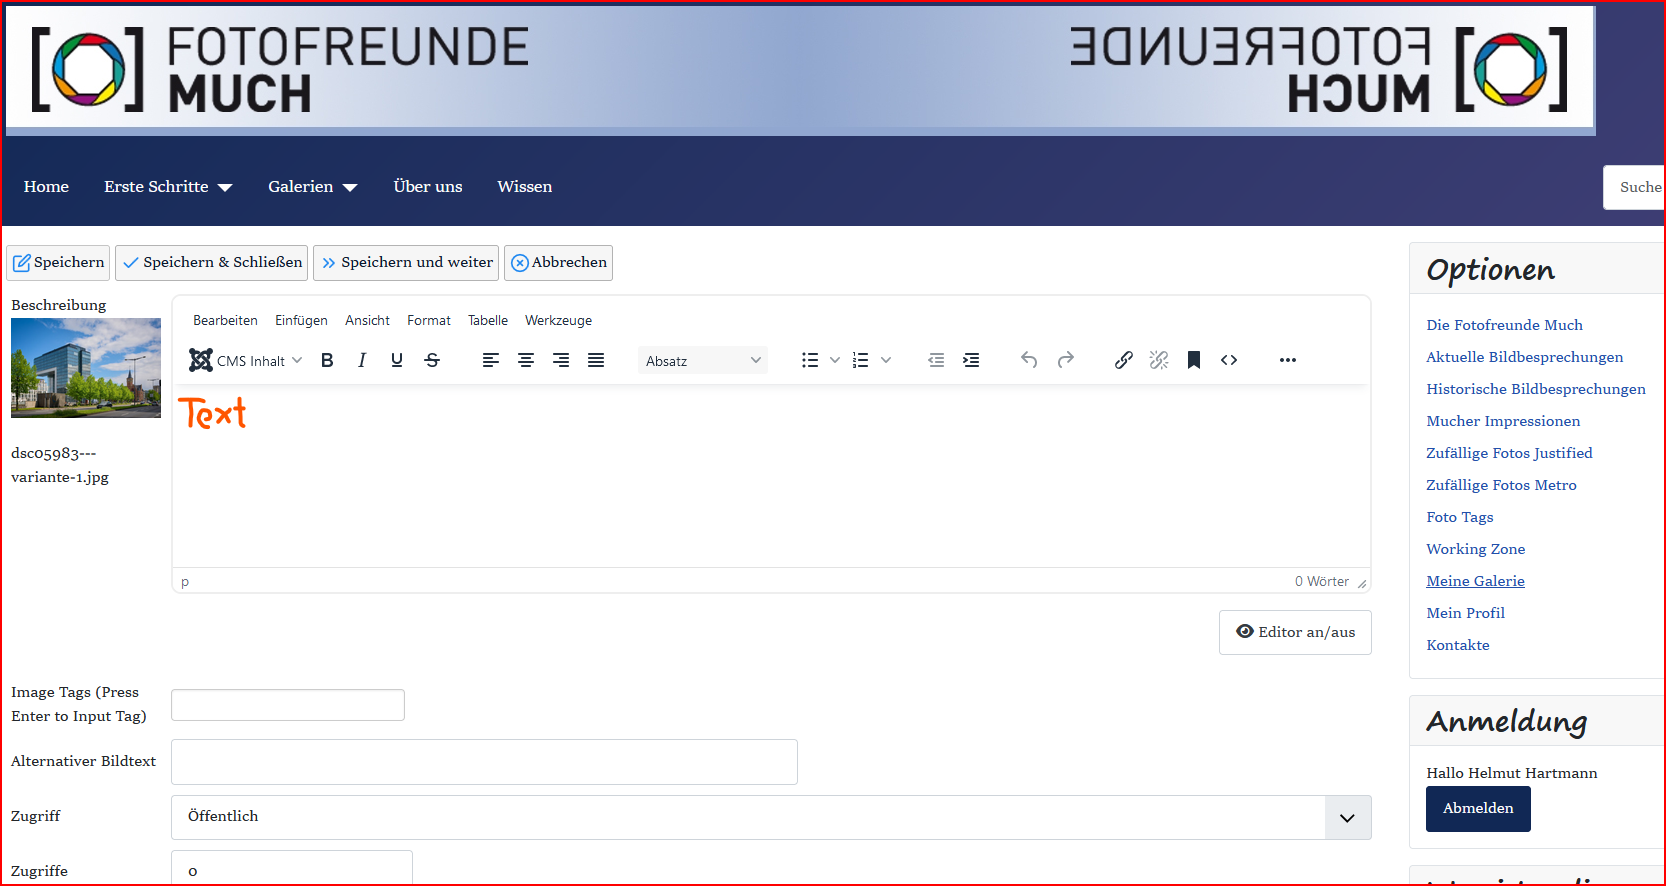Click Speichern & Schließen button
The width and height of the screenshot is (1666, 886).
pos(212,263)
